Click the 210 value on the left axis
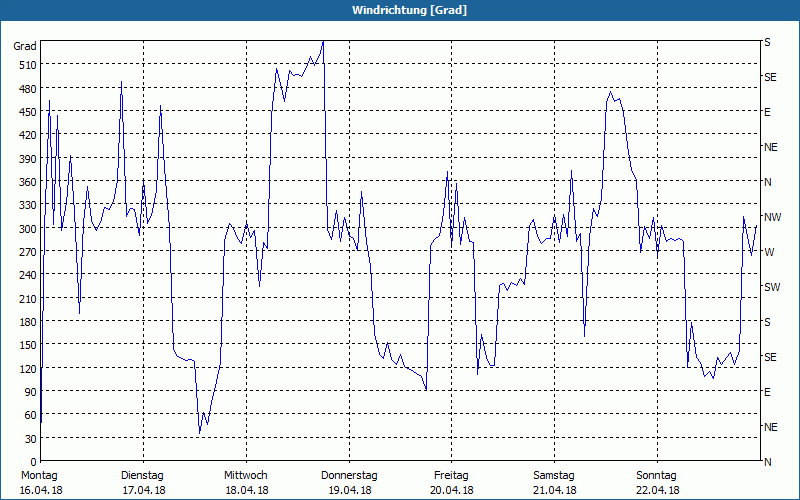This screenshot has width=800, height=500. click(28, 298)
